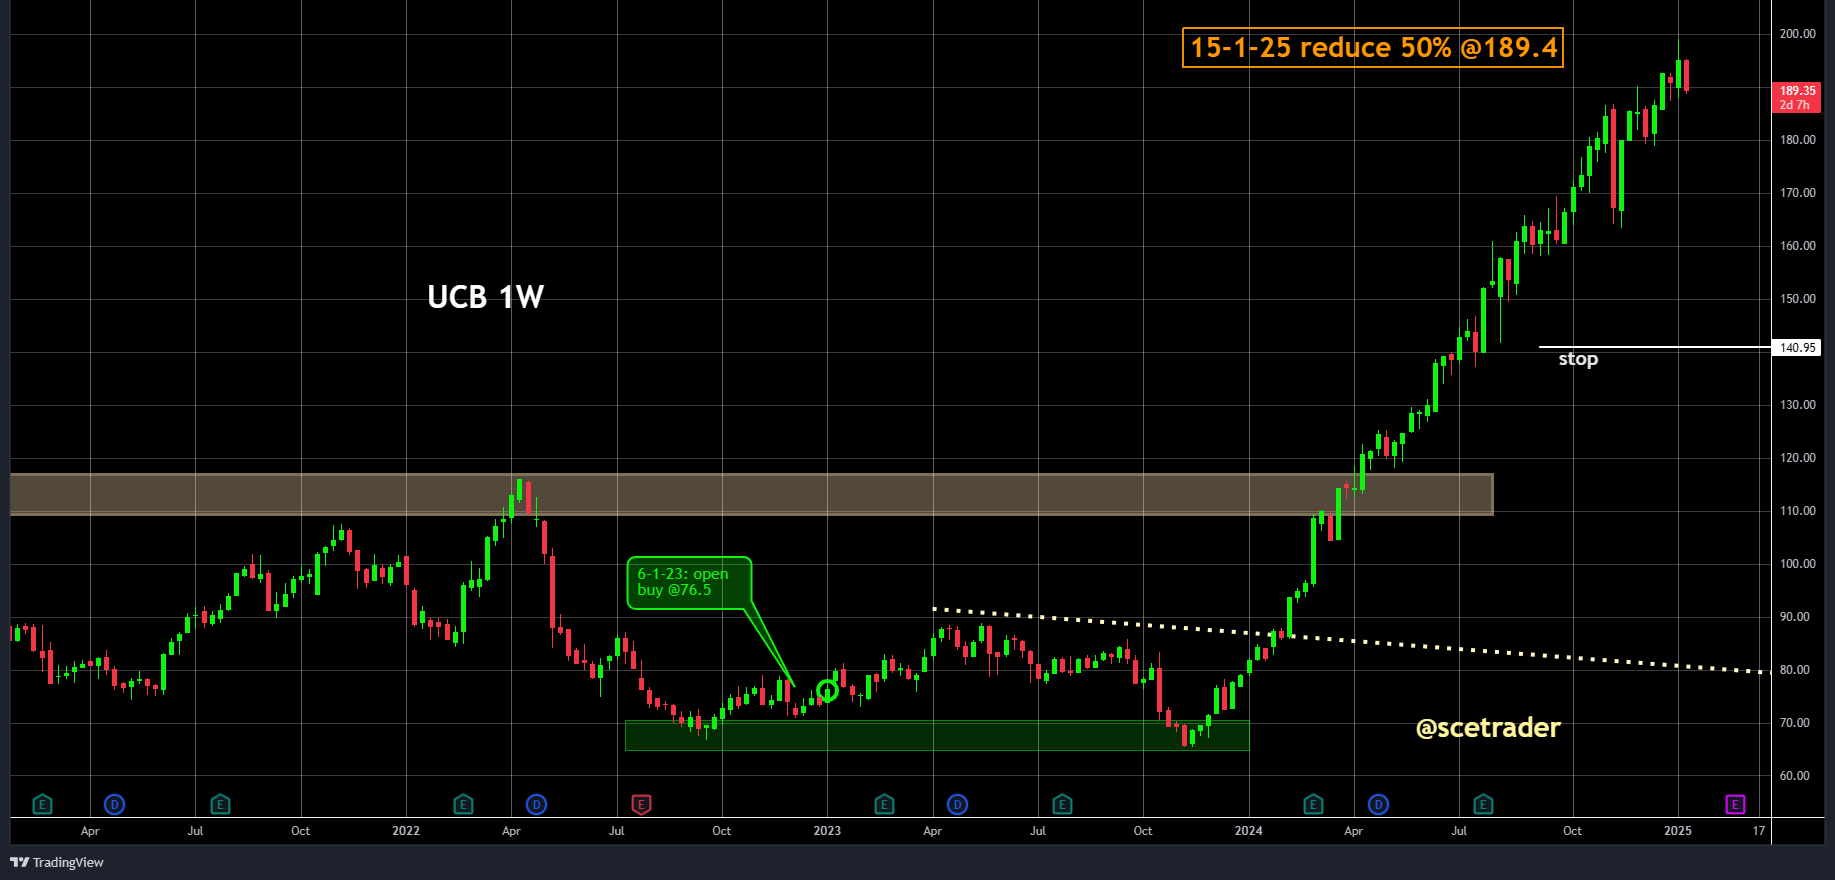
Task: Select the orange '15-1-25 reduce 50% @189.4' note
Action: pos(1373,48)
